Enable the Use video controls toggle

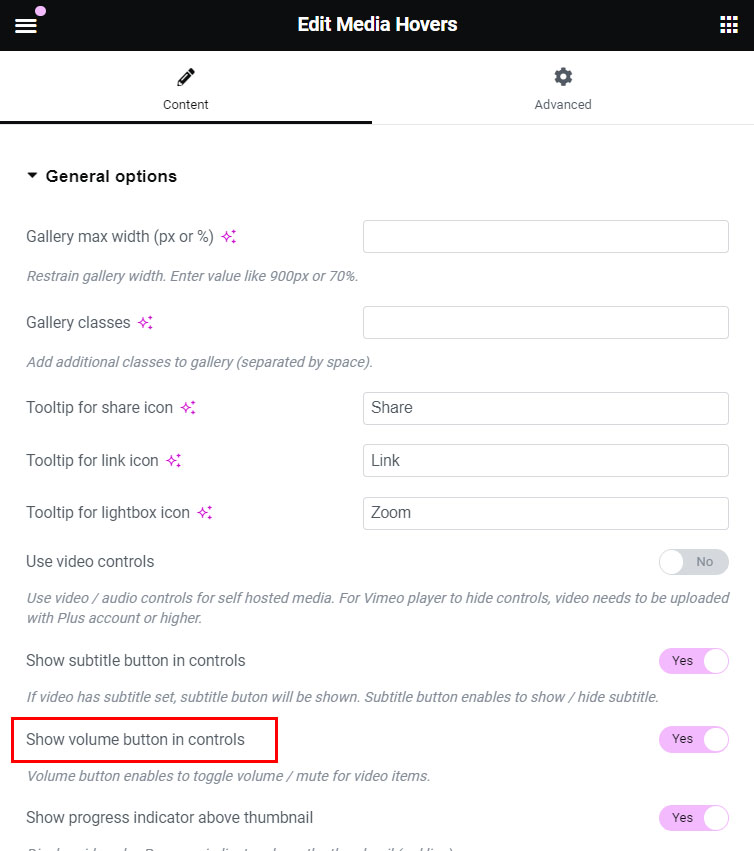click(x=693, y=562)
